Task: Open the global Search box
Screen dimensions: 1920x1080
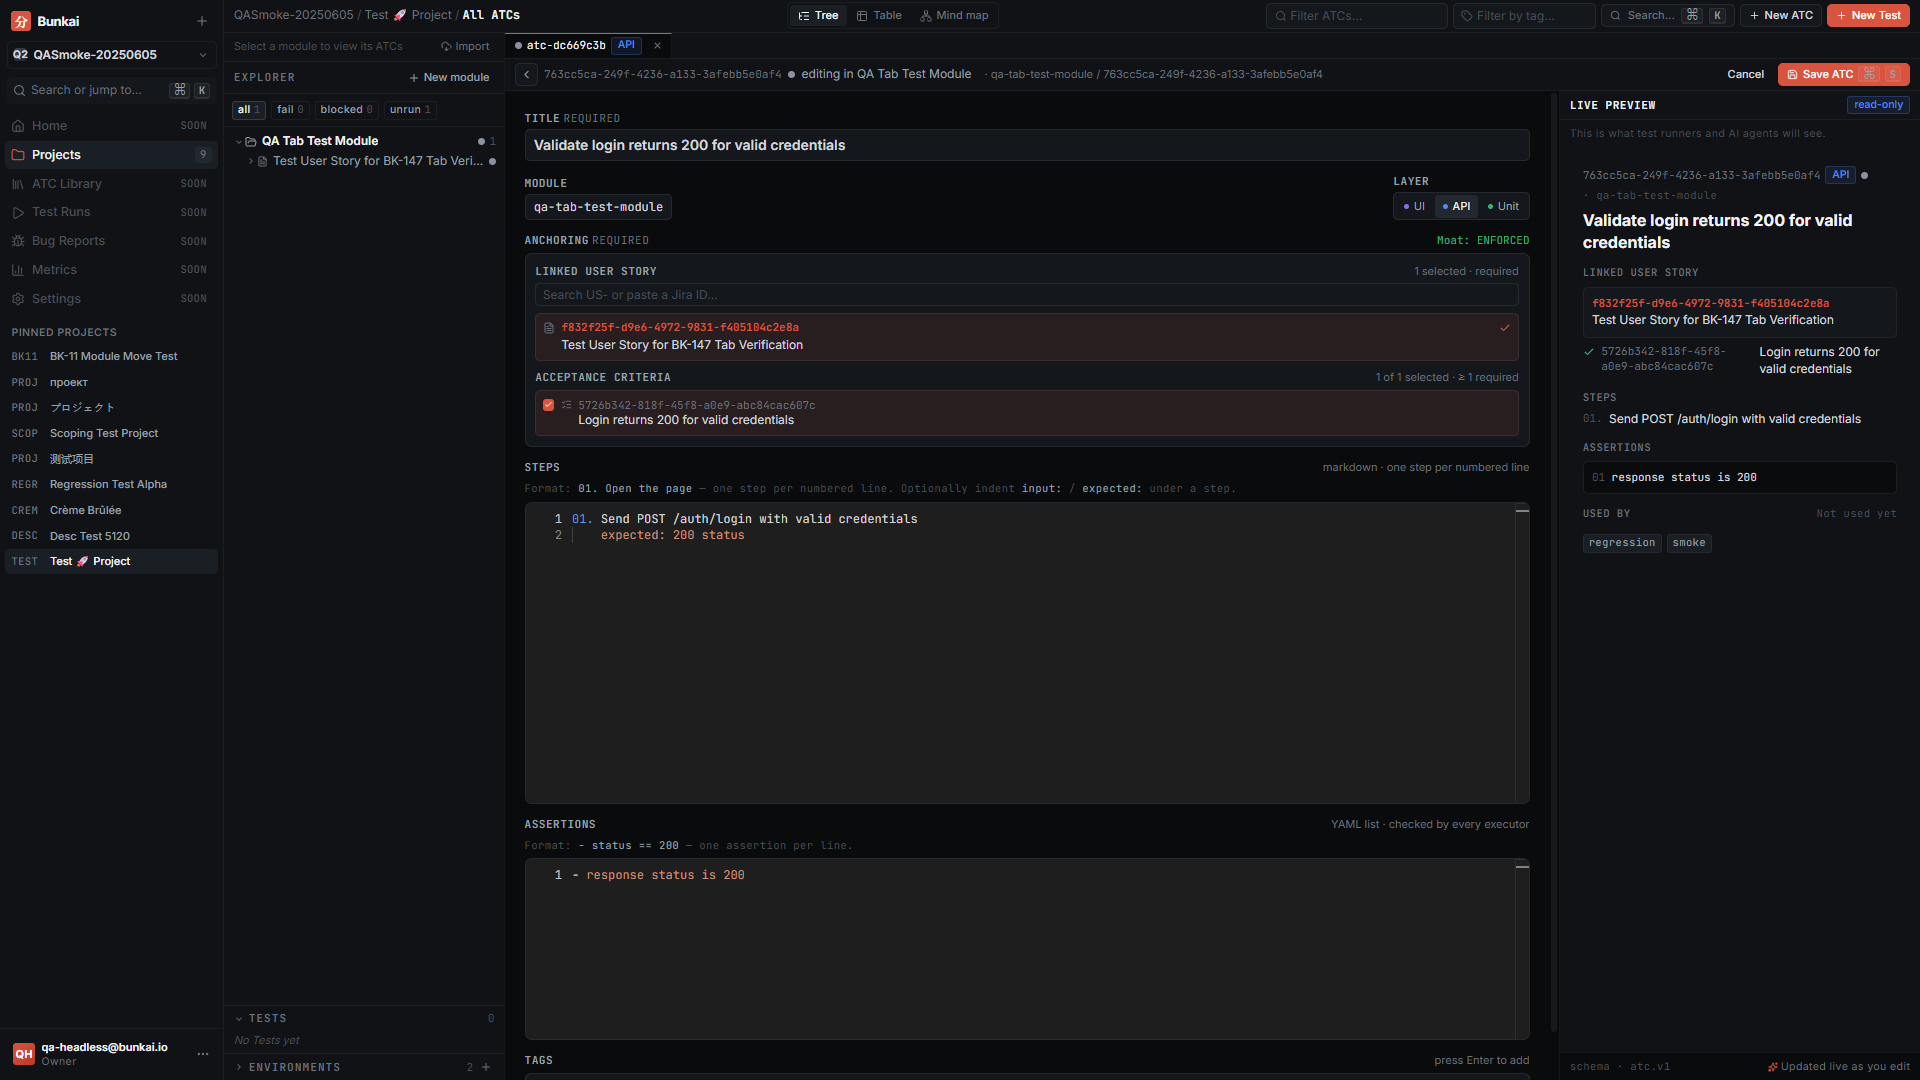Action: point(1667,16)
